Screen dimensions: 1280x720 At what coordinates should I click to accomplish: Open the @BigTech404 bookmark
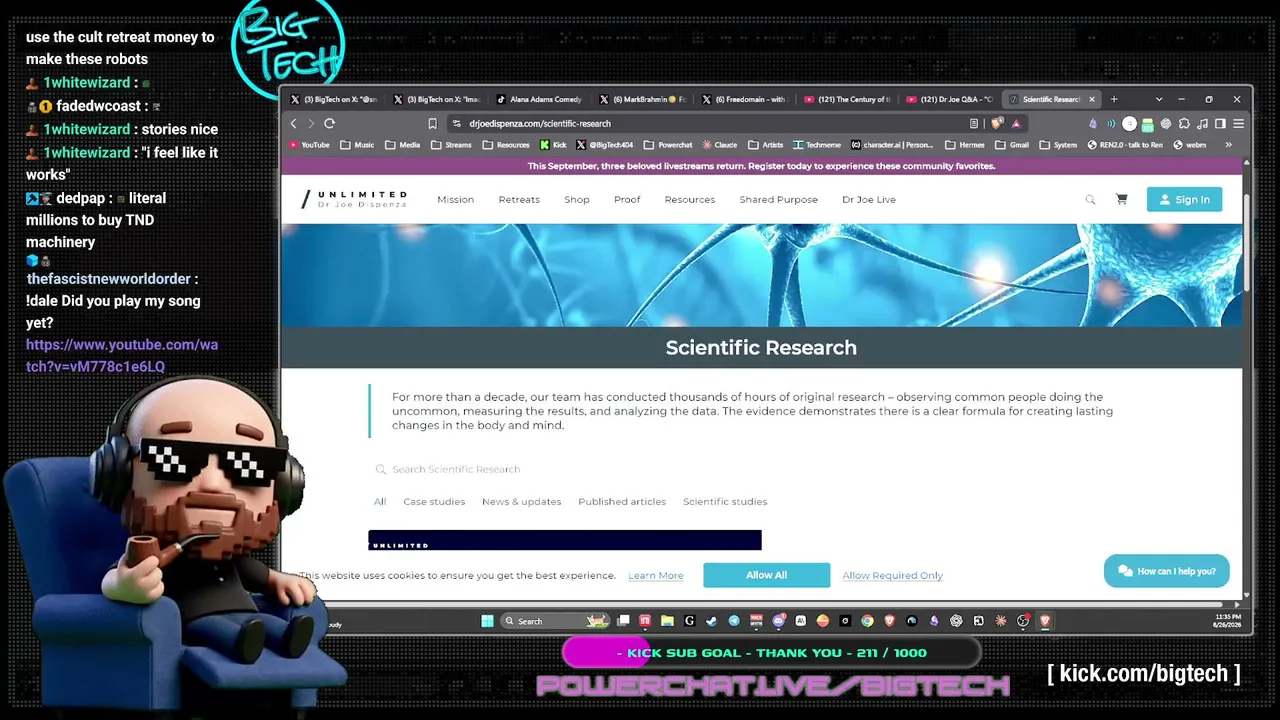click(605, 145)
